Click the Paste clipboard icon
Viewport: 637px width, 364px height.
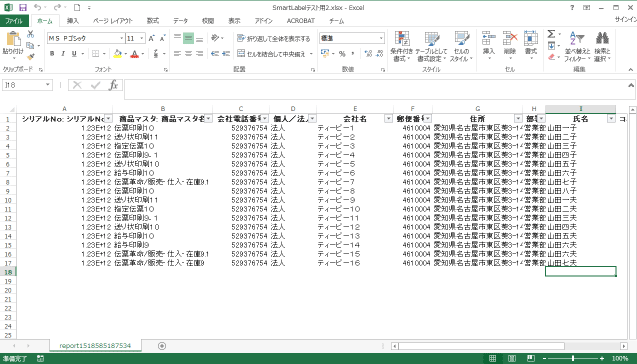(x=13, y=39)
